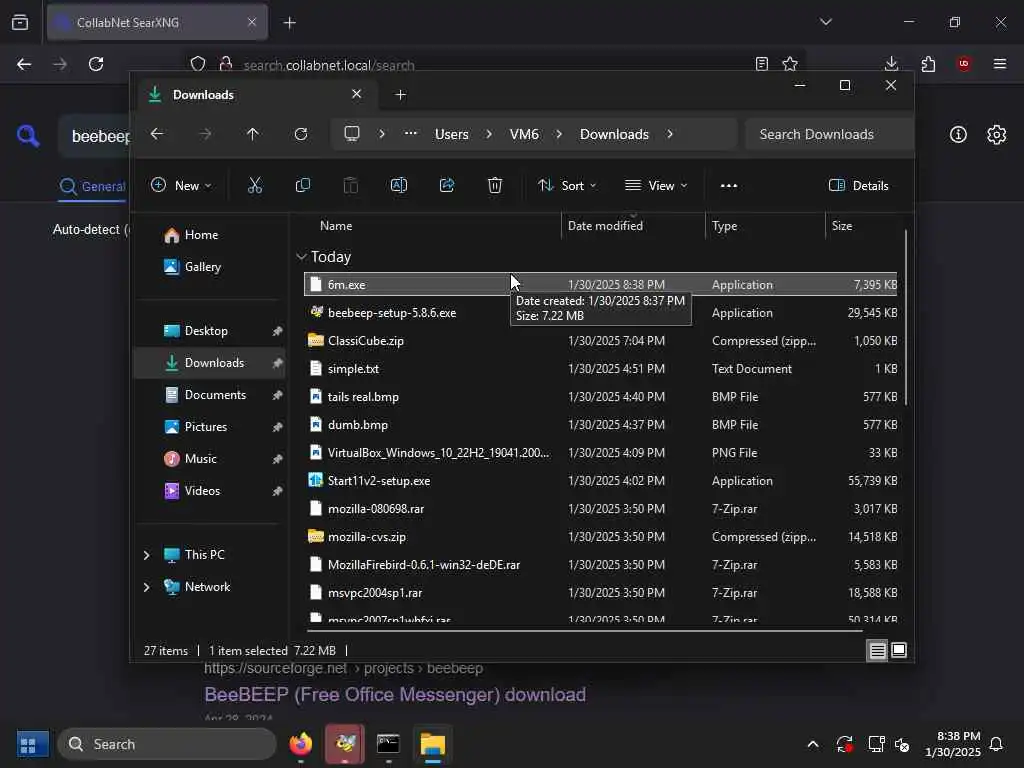Screen dimensions: 1024x768
Task: Click Users in the breadcrumb path
Action: tap(452, 134)
